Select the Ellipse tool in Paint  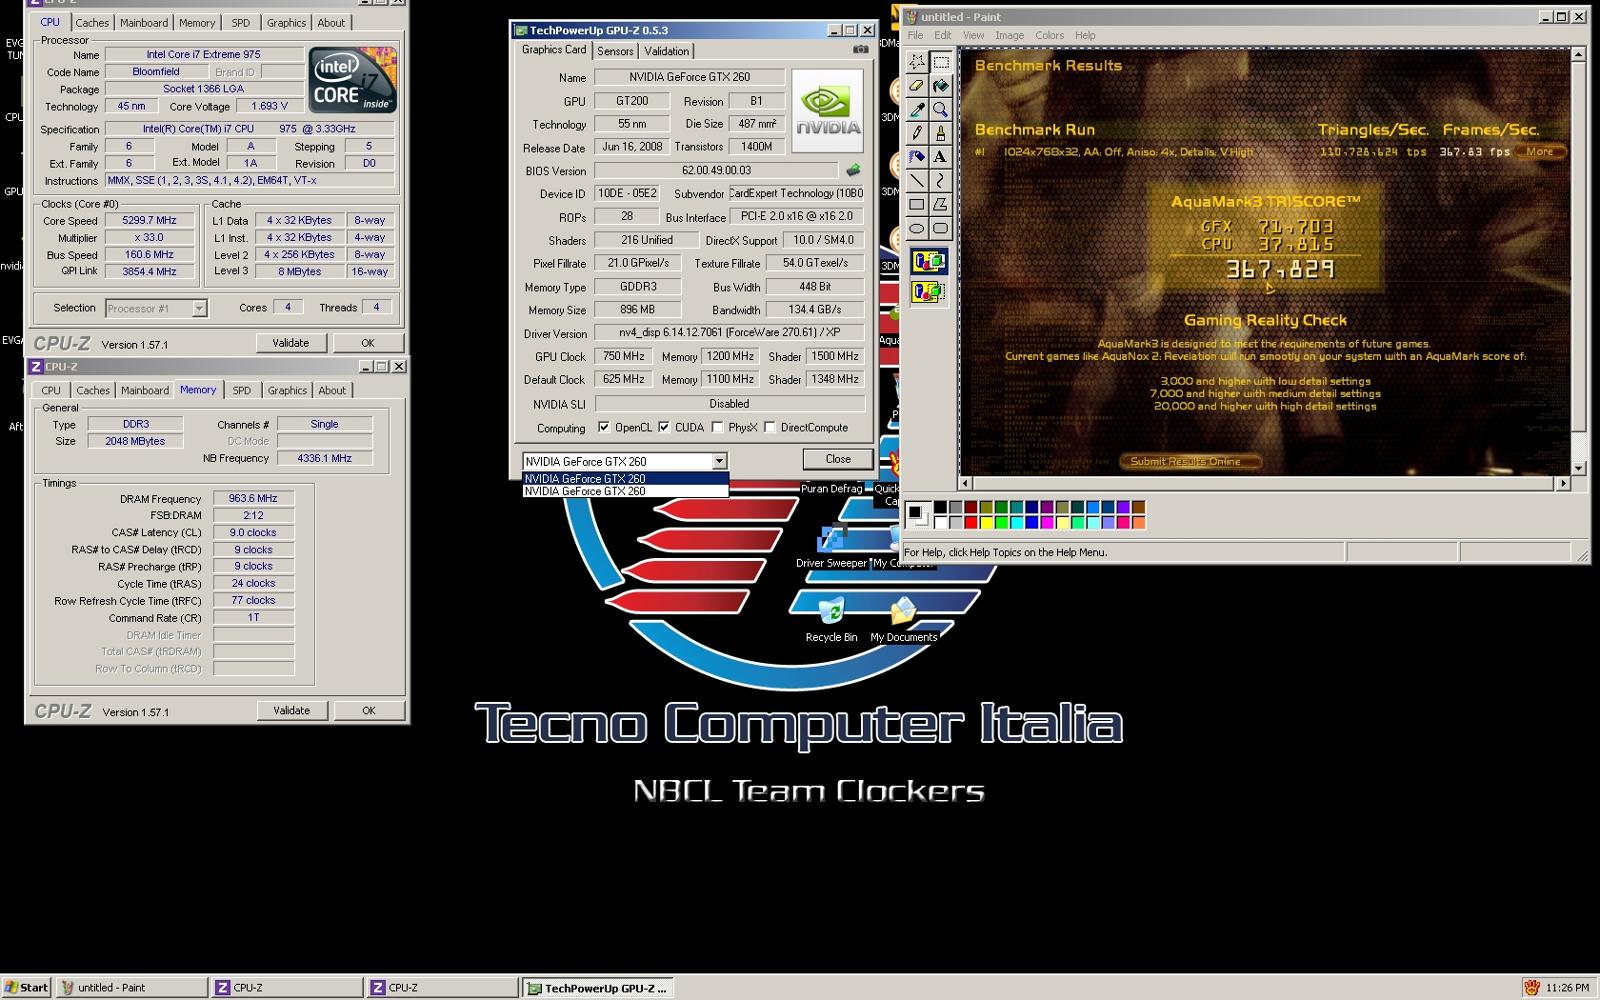tap(916, 229)
